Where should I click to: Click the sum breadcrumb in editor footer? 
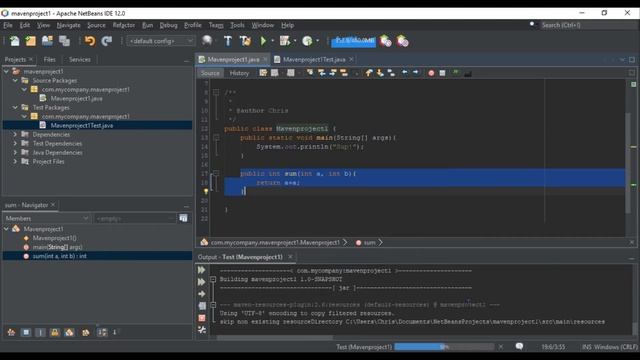click(x=369, y=242)
